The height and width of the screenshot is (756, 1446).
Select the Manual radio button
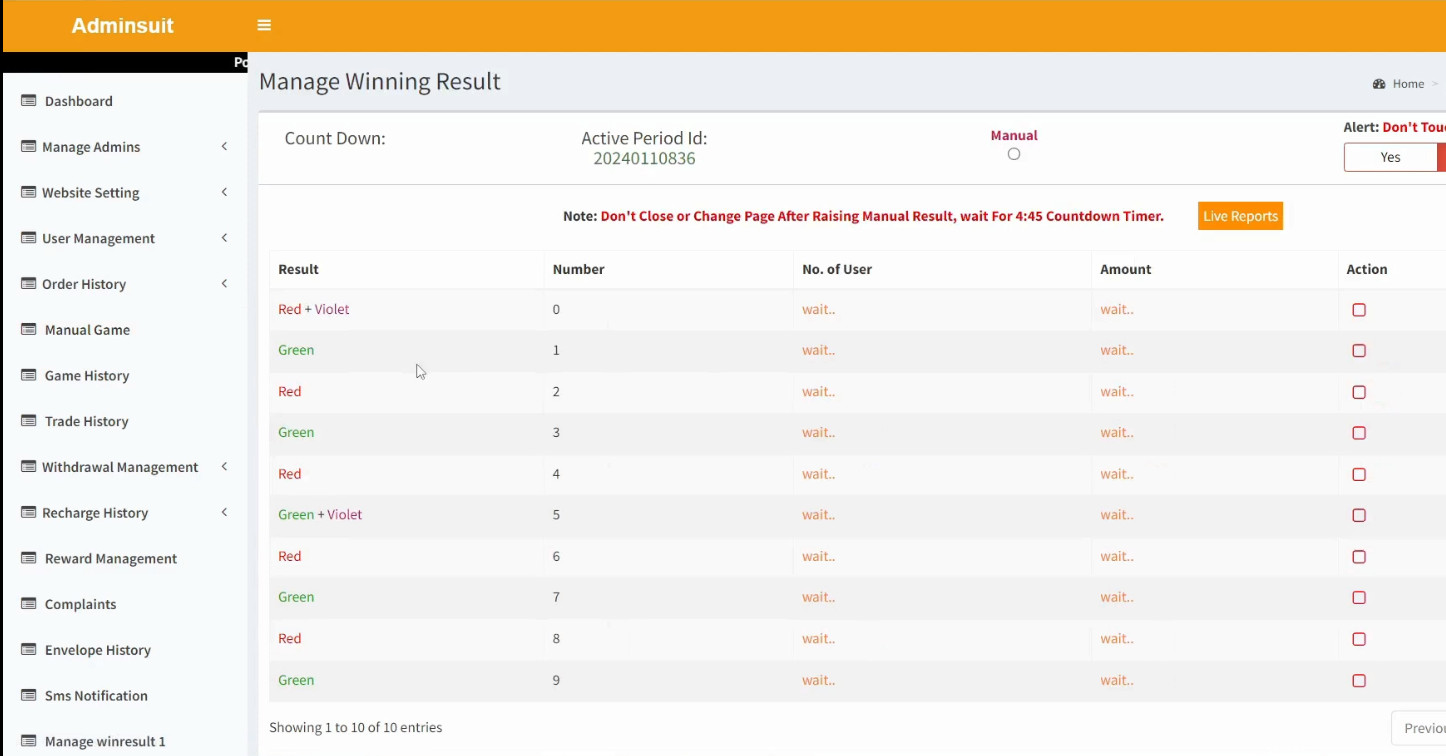pos(1014,154)
